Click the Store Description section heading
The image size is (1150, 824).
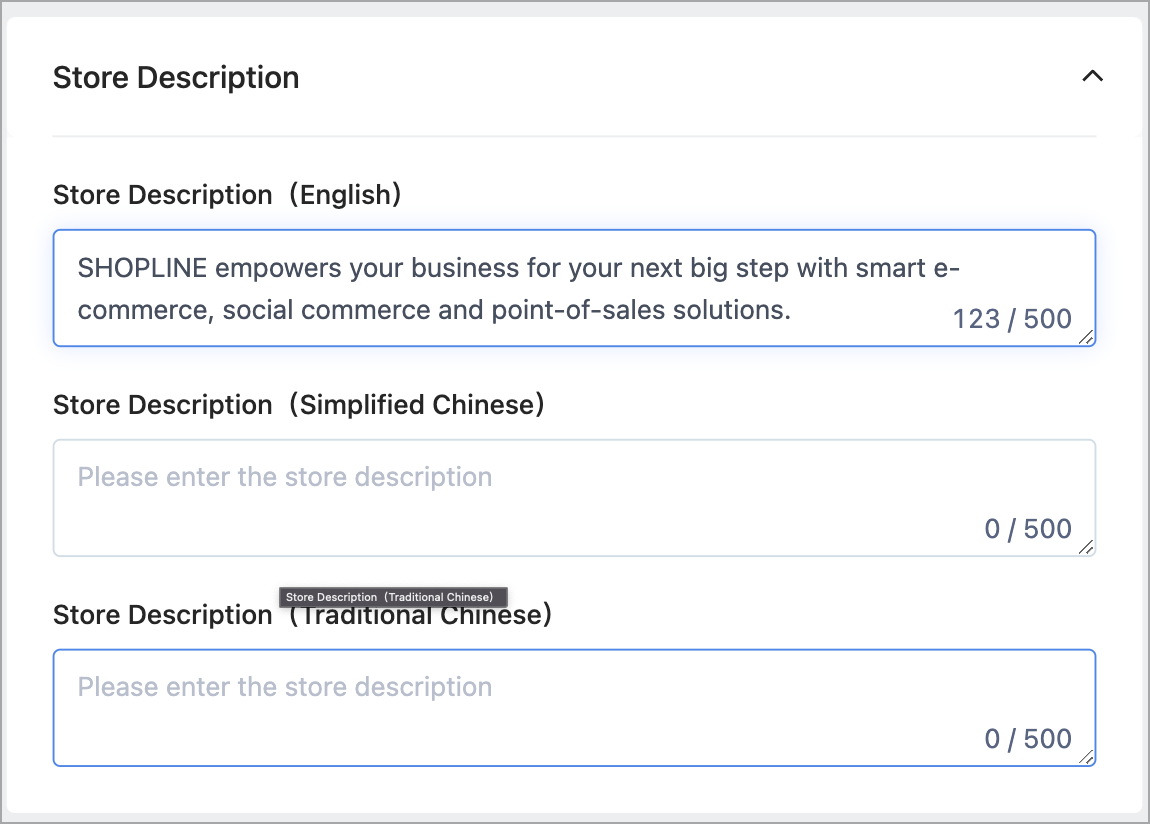point(176,78)
